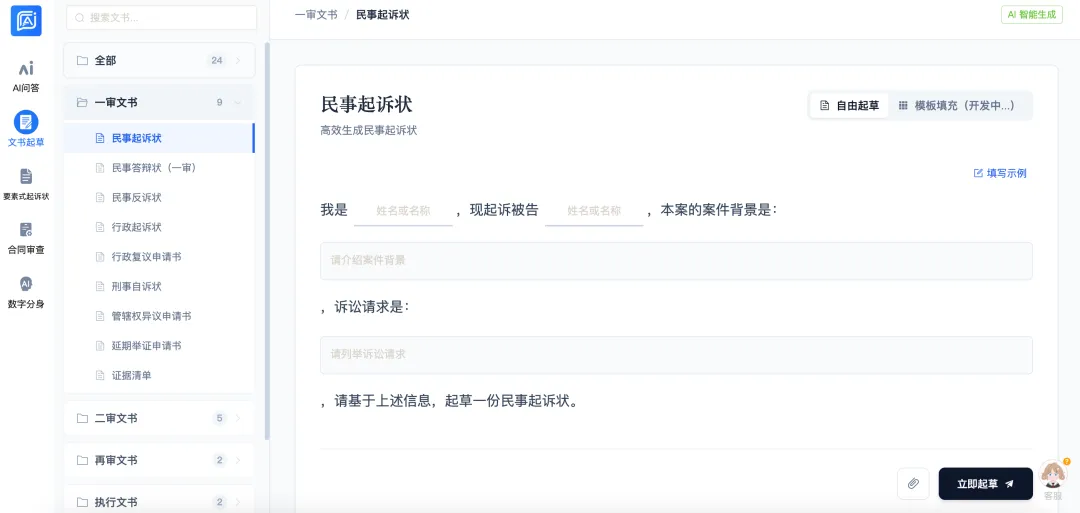The height and width of the screenshot is (513, 1080).
Task: Expand the 二审文书 folder
Action: 159,418
